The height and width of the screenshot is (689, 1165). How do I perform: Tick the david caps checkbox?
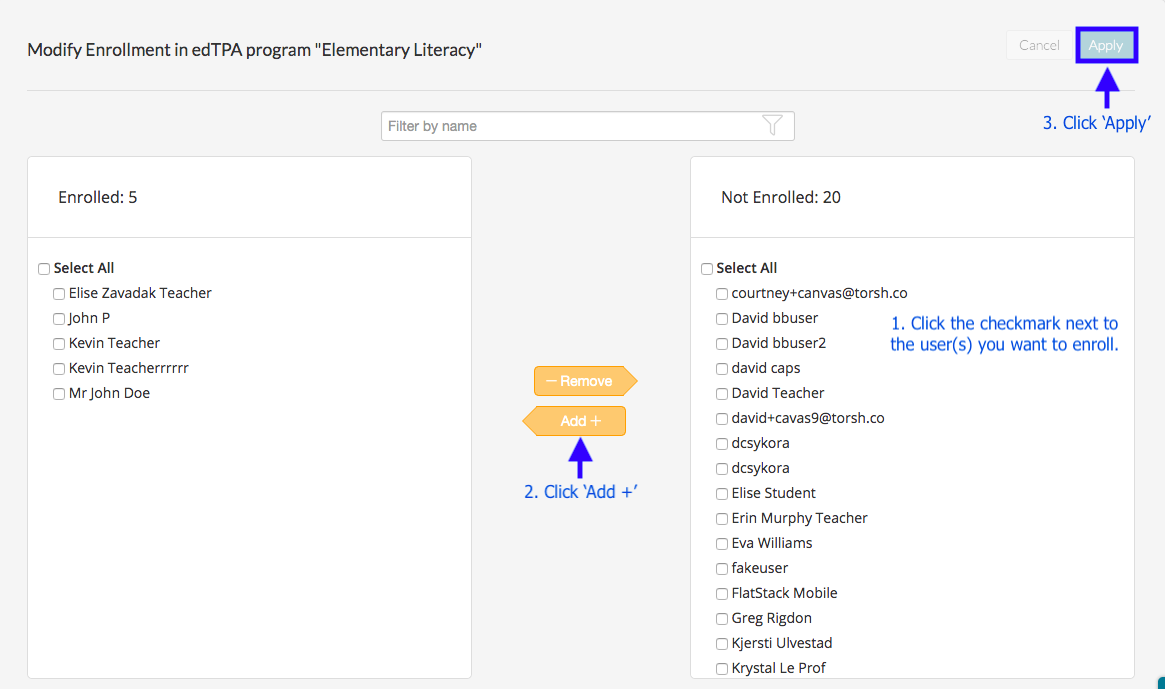click(722, 369)
